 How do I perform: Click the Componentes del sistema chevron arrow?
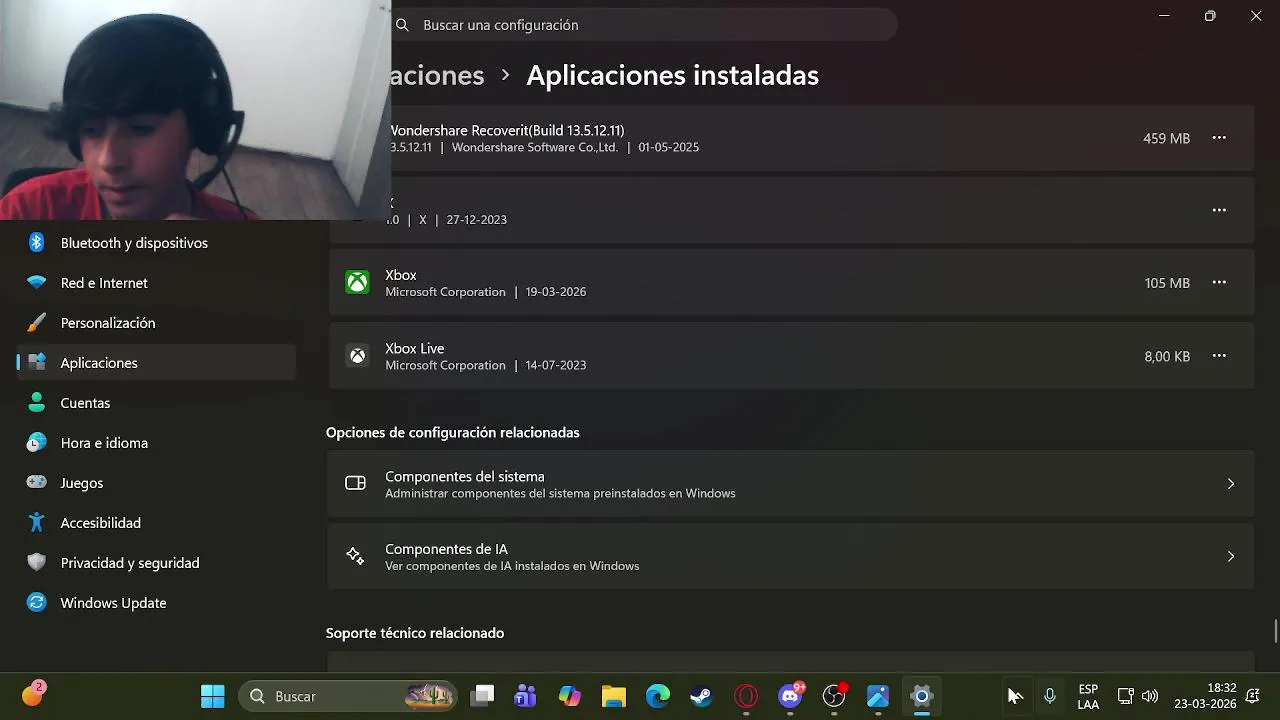pos(1230,484)
